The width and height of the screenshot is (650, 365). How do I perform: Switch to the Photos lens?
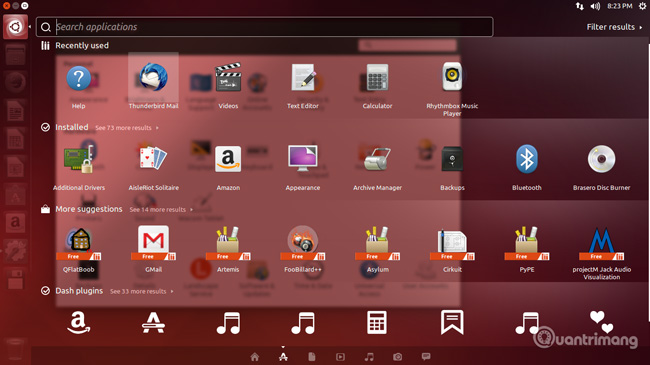[x=398, y=357]
